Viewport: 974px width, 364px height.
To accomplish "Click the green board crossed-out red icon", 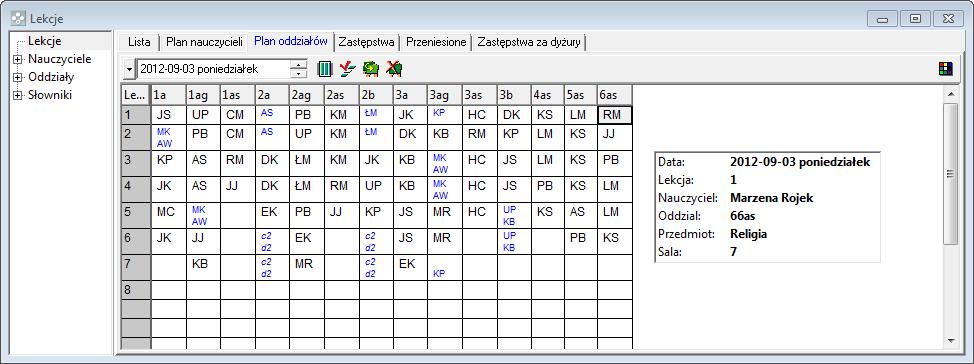I will [394, 69].
